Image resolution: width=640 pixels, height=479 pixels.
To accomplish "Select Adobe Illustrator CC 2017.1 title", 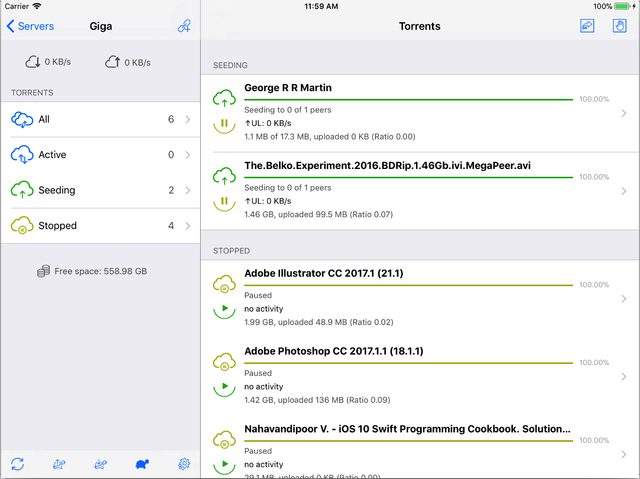I will (324, 273).
